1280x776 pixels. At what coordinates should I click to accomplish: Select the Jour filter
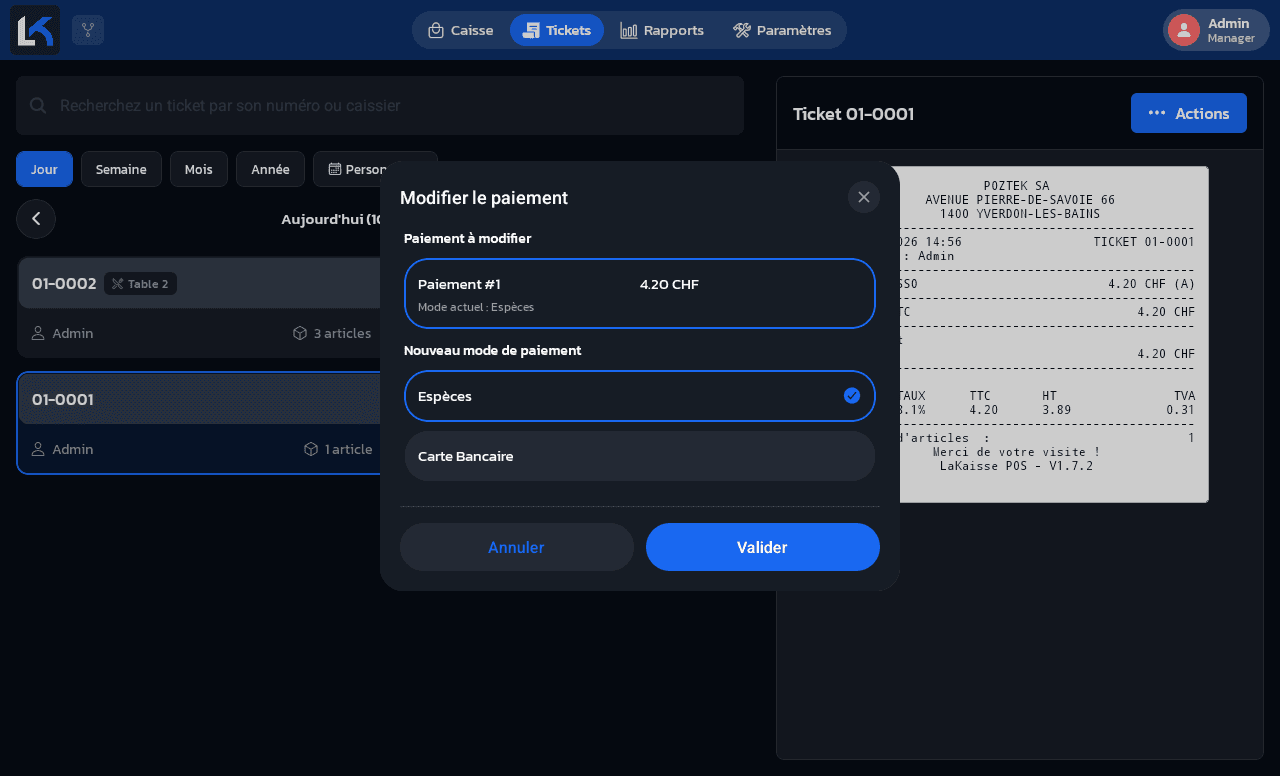coord(44,169)
